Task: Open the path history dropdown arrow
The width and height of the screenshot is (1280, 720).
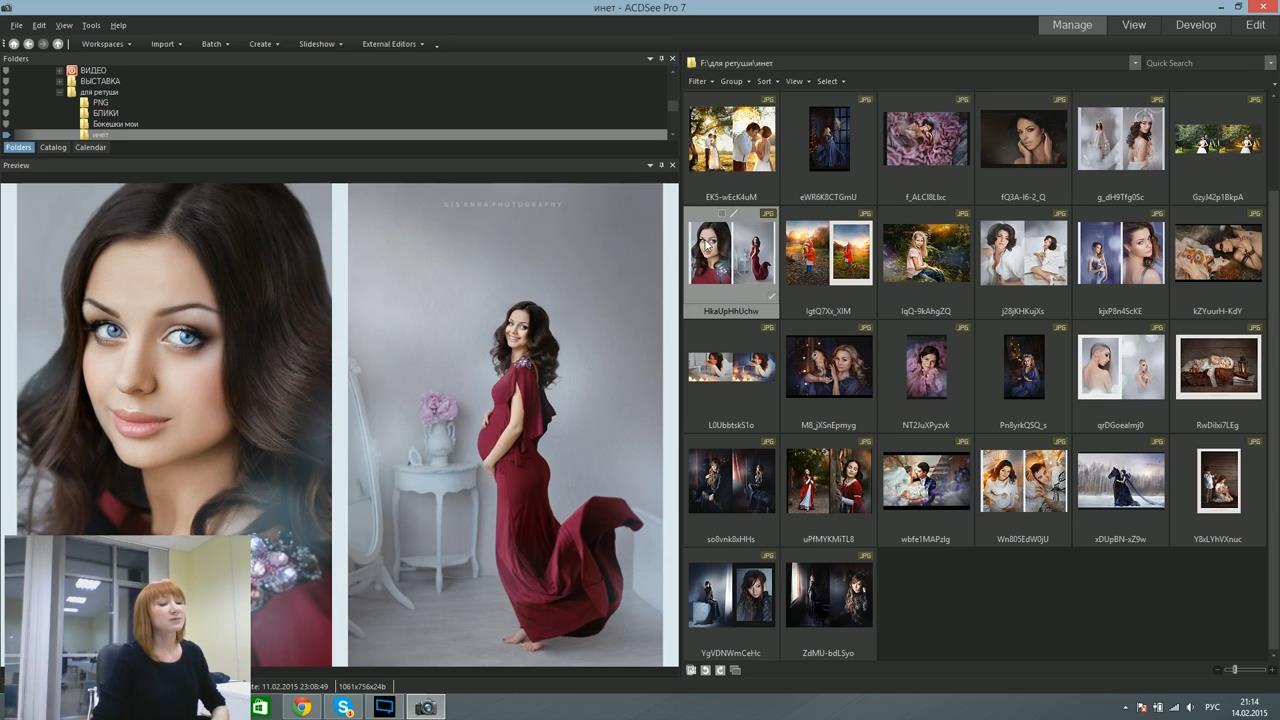Action: pos(1135,63)
